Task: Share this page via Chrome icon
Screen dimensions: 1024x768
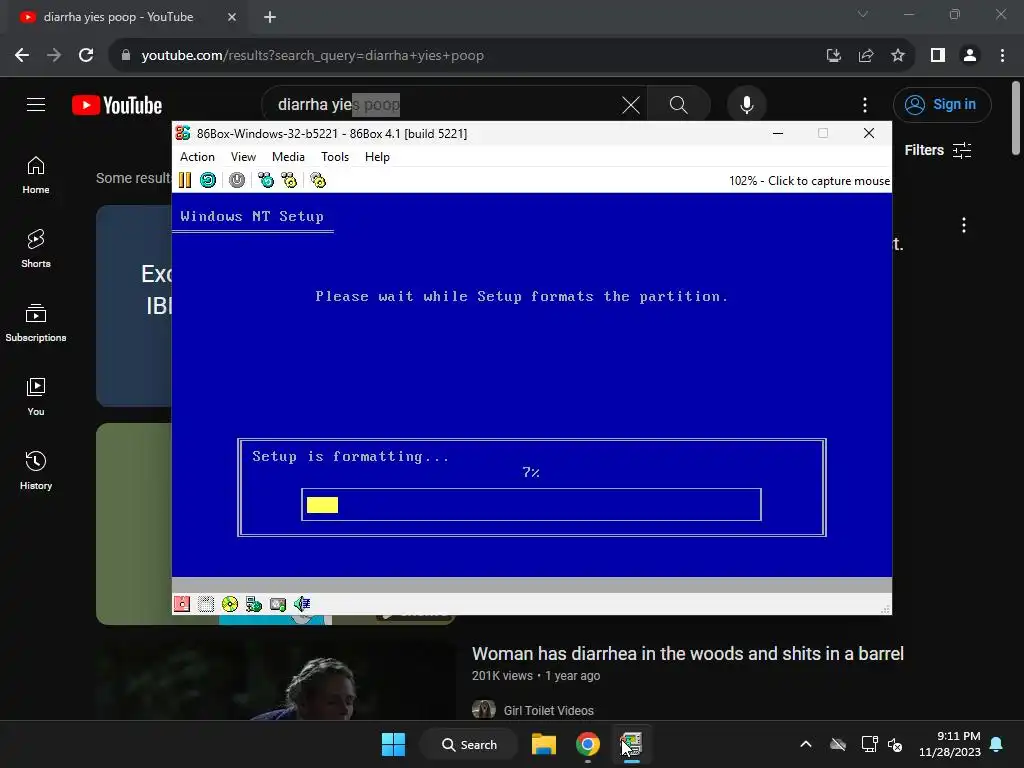Action: pos(866,56)
